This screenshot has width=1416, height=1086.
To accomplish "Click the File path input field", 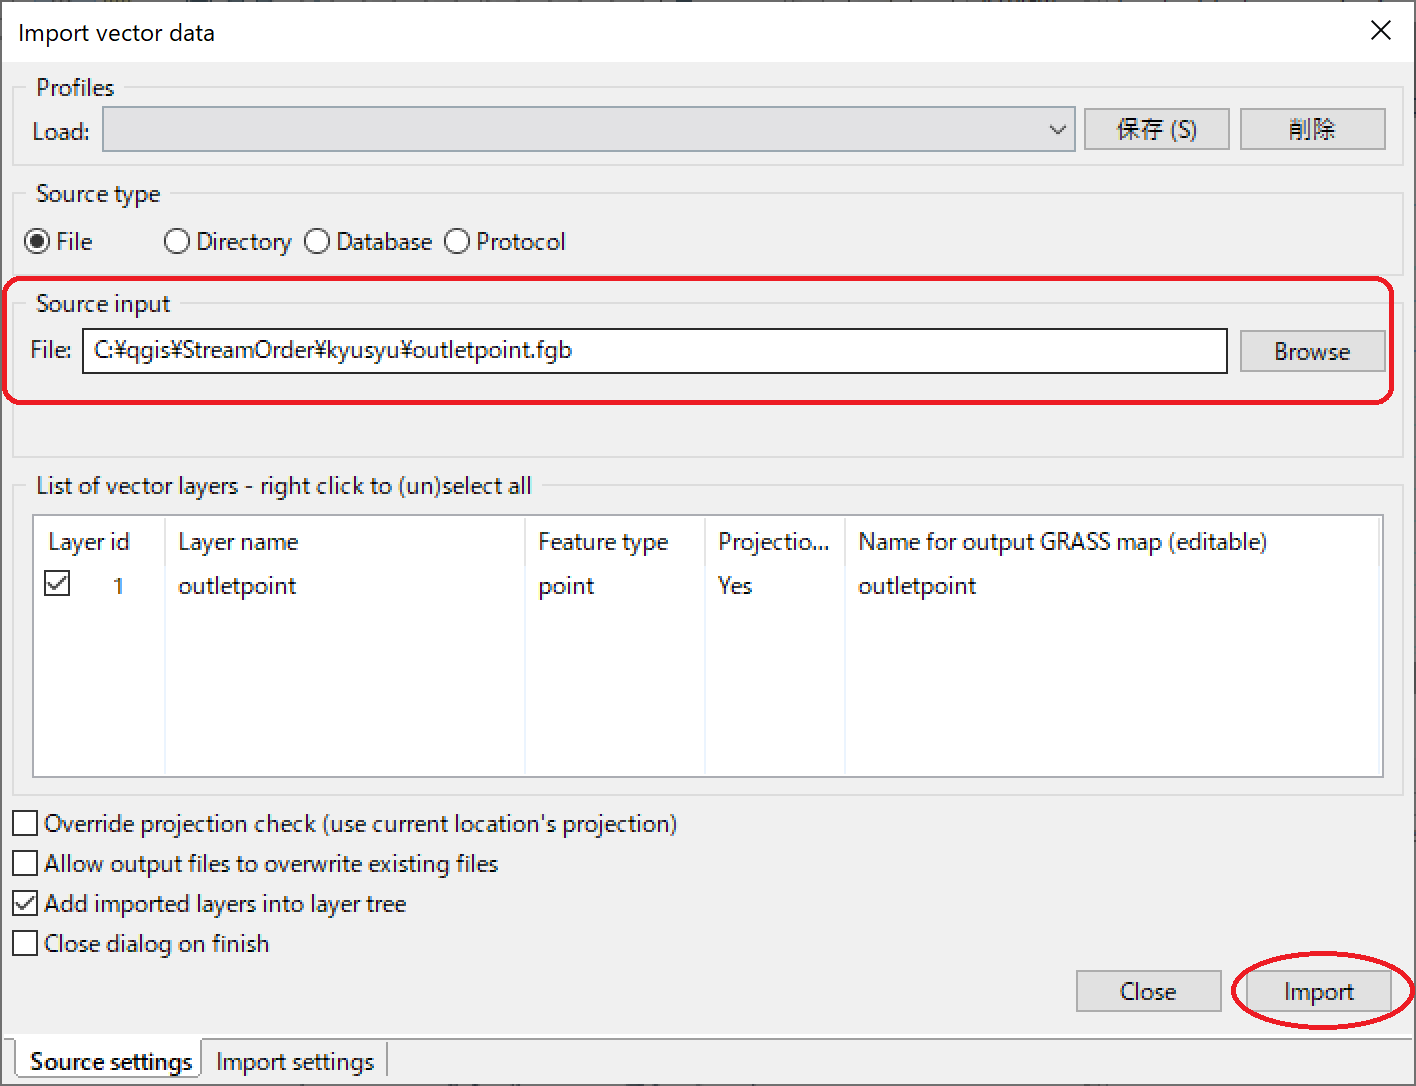I will [x=655, y=351].
